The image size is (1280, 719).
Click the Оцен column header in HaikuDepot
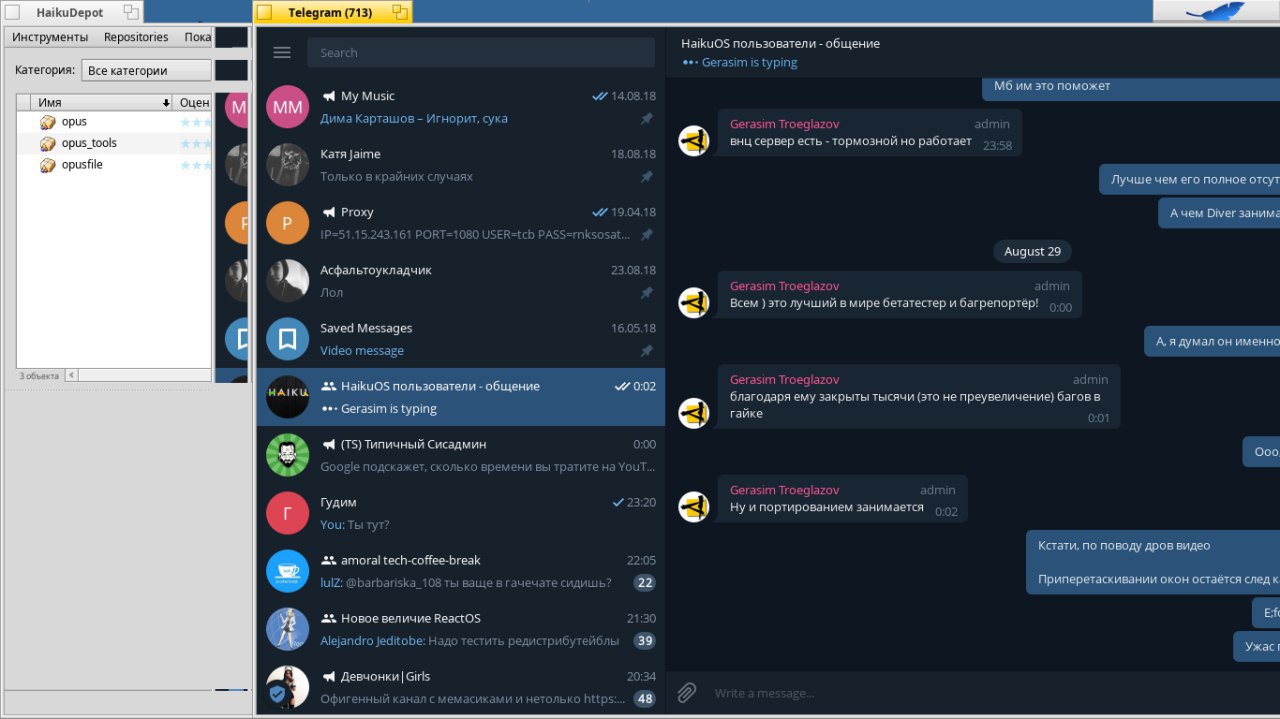193,102
